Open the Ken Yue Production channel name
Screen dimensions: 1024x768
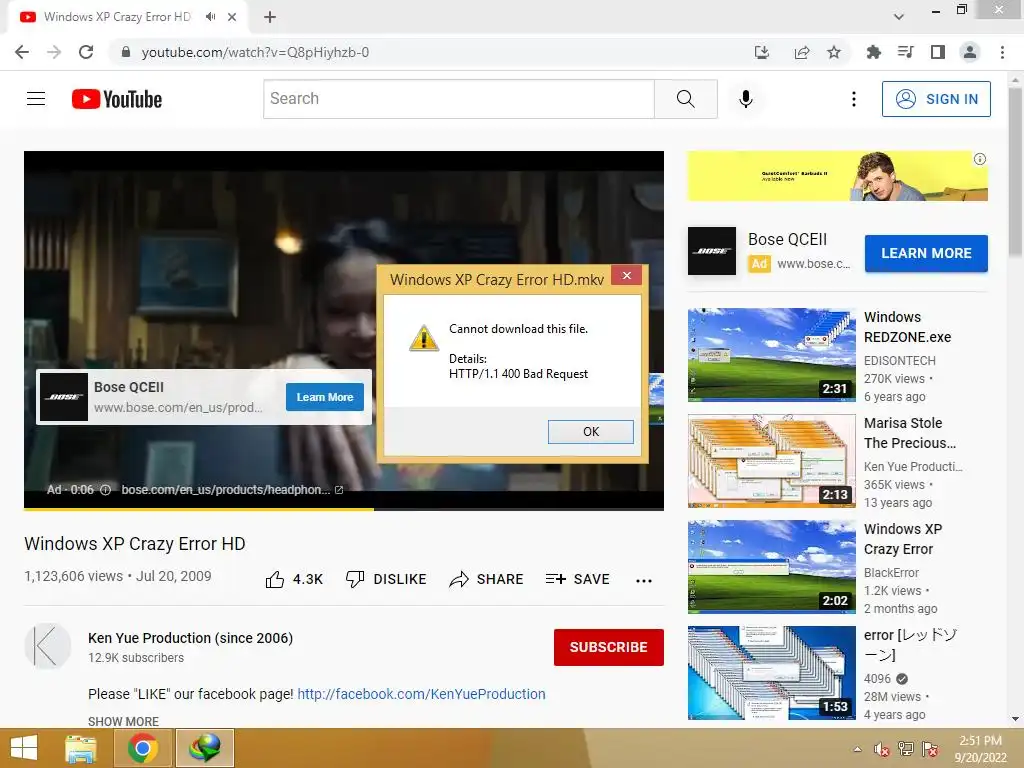(190, 638)
